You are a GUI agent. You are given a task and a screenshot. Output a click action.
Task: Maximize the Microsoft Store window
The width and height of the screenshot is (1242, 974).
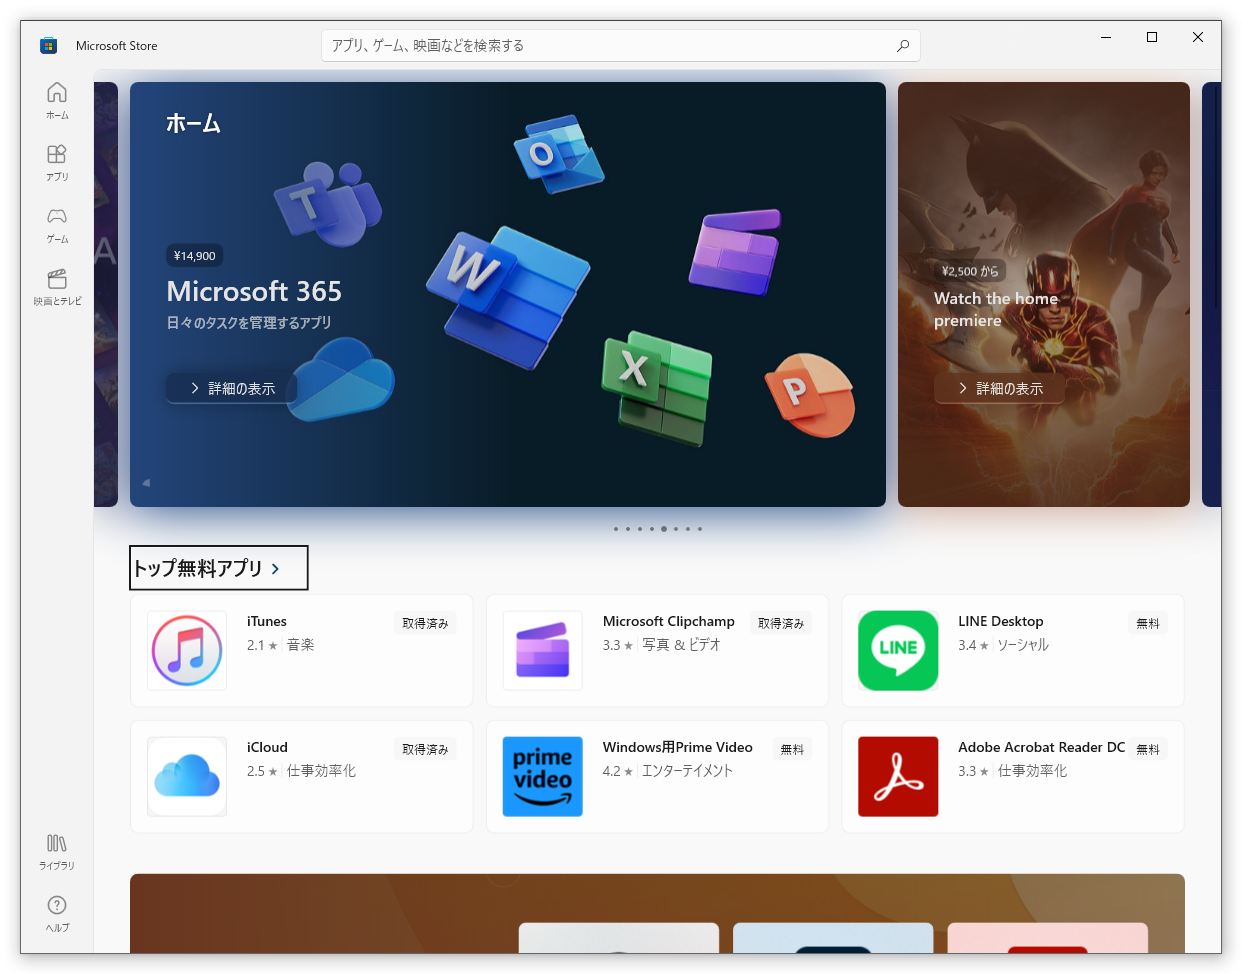[1152, 37]
